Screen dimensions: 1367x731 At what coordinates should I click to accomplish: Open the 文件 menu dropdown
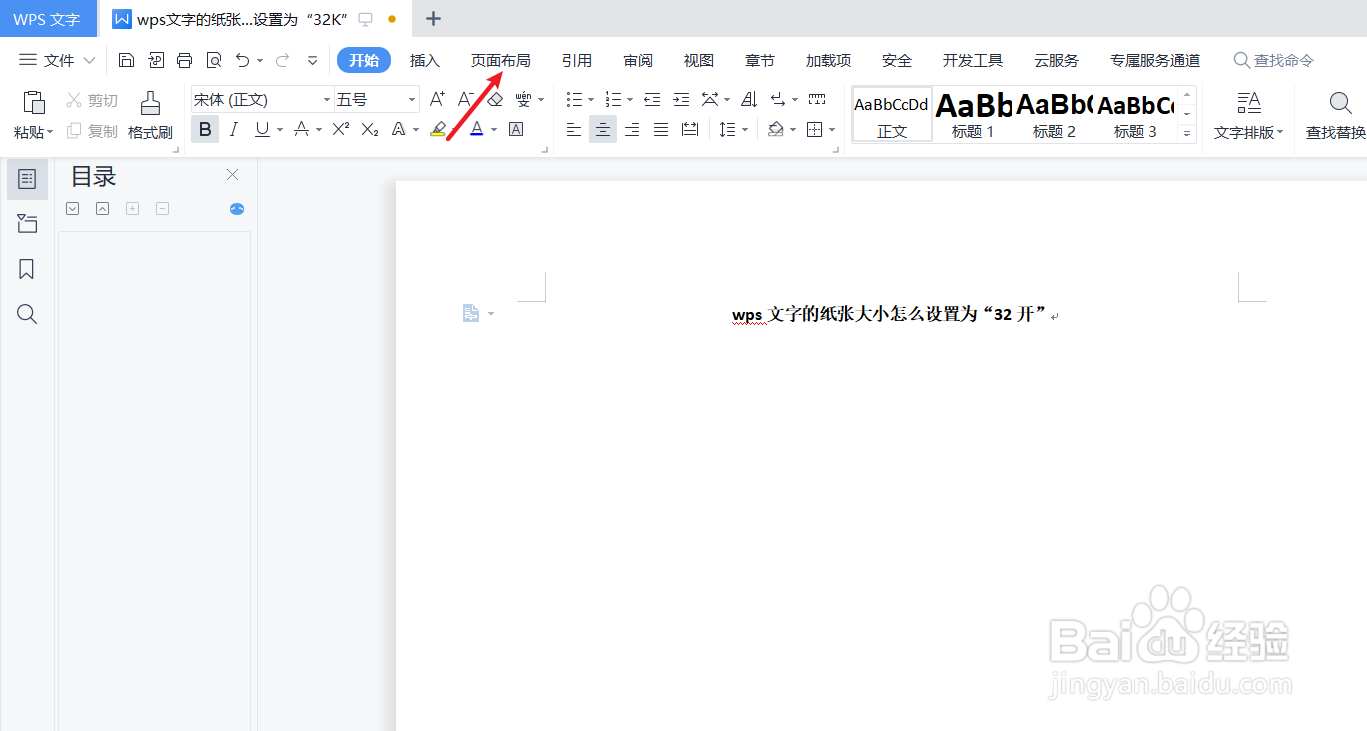(x=58, y=60)
